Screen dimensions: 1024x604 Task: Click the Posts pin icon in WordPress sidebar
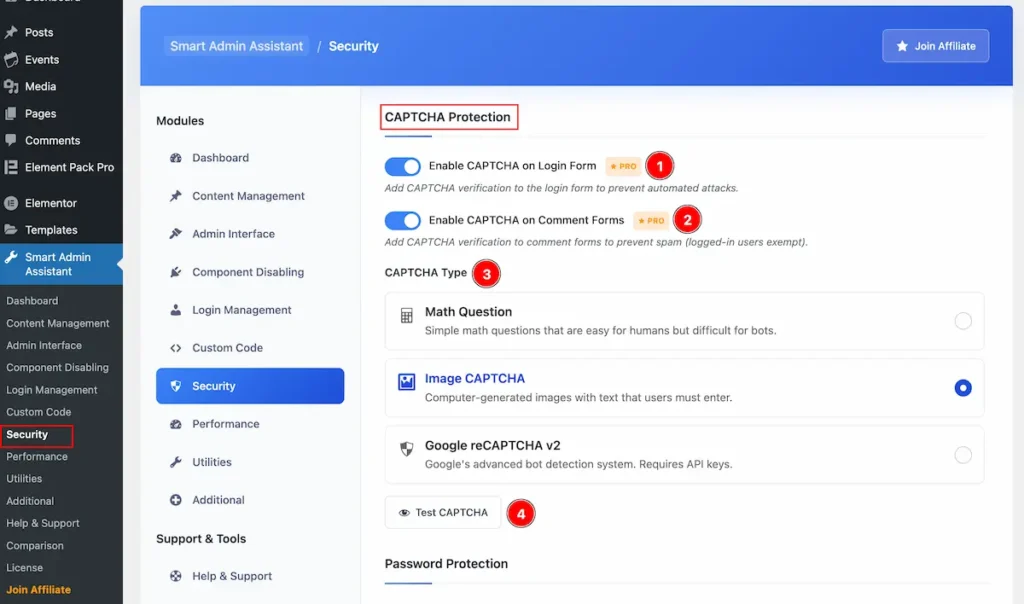[11, 32]
